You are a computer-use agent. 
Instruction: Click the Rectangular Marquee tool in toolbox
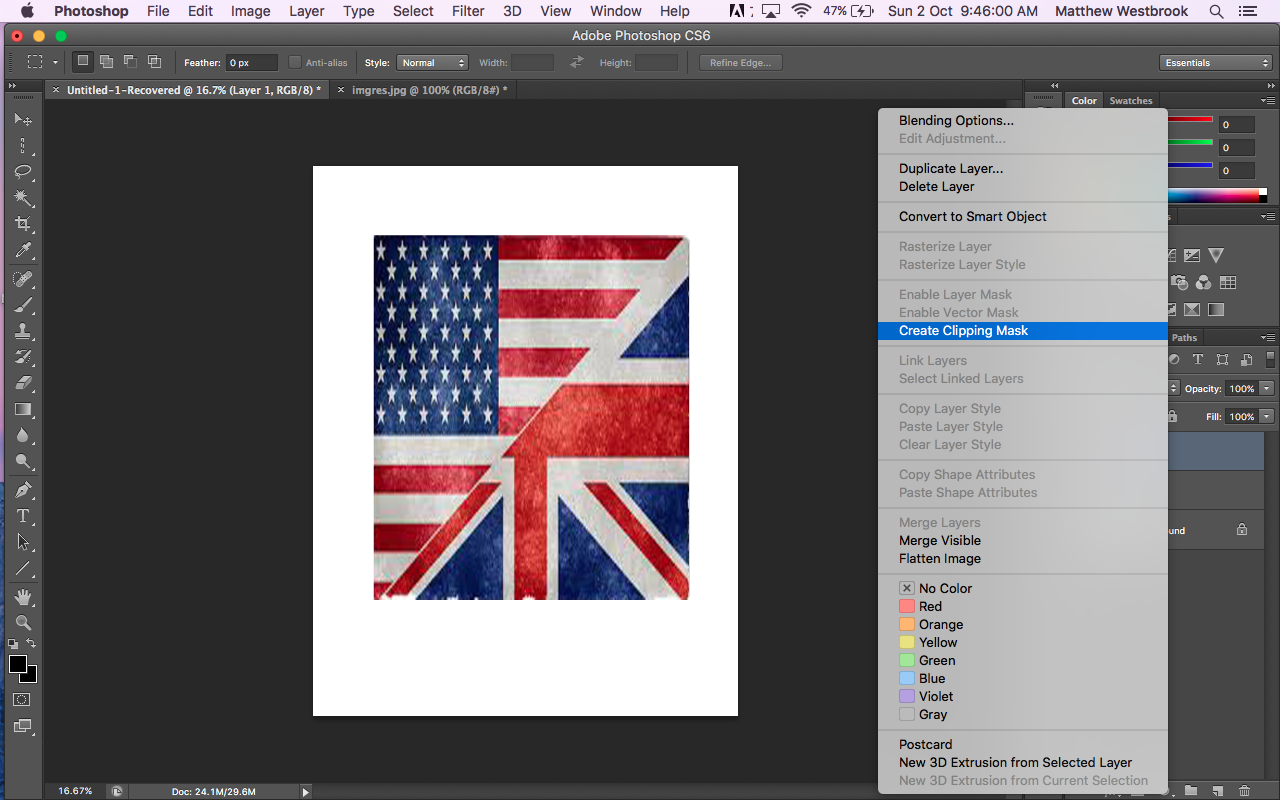tap(23, 146)
